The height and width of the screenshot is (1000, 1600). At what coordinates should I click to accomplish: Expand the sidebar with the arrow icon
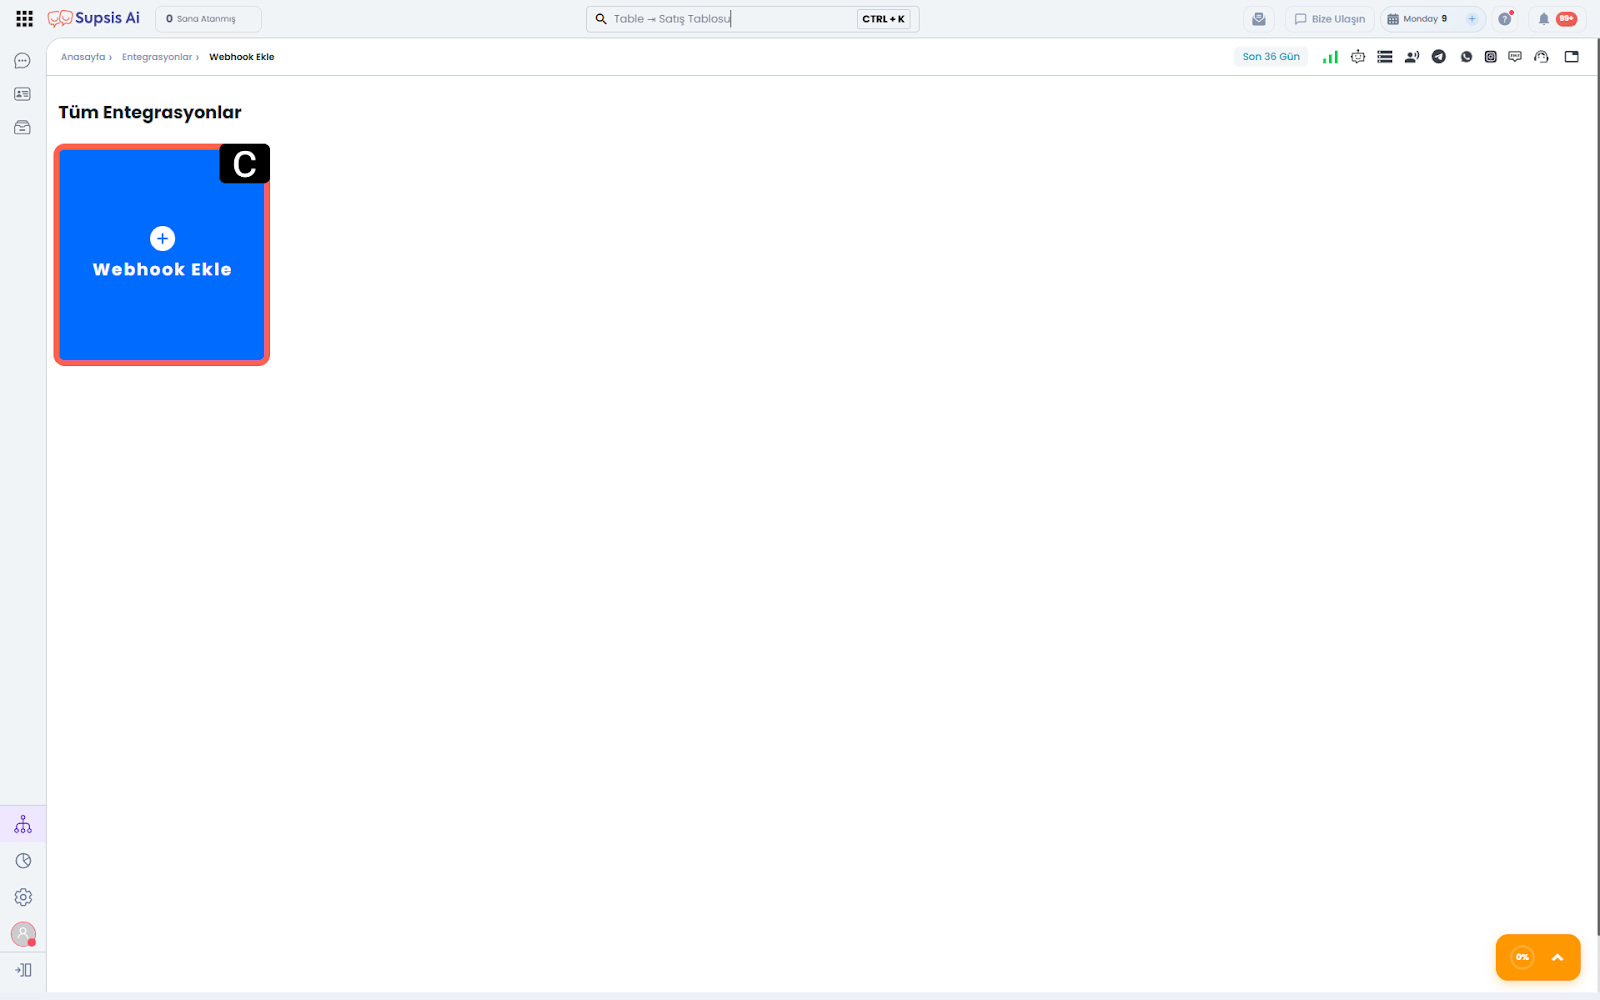coord(23,970)
